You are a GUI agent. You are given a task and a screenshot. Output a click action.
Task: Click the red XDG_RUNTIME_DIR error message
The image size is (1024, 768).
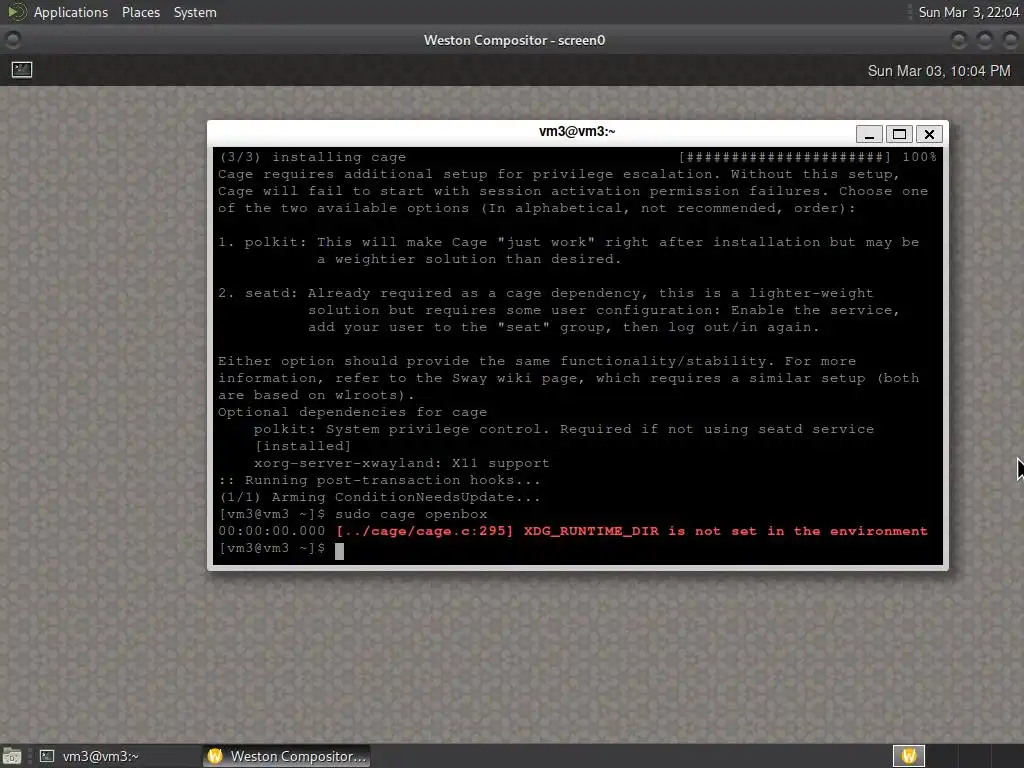pyautogui.click(x=632, y=531)
